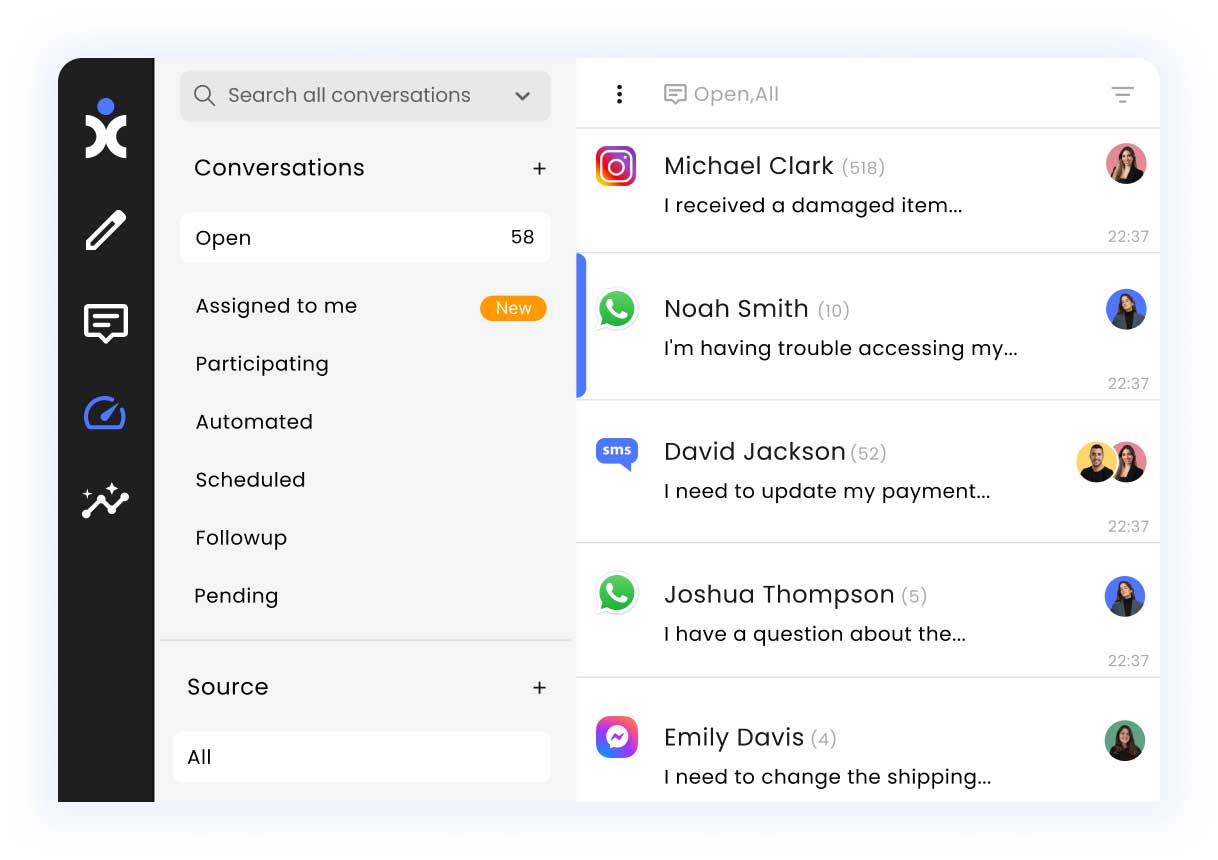
Task: Select the Assigned to me filter
Action: point(276,307)
